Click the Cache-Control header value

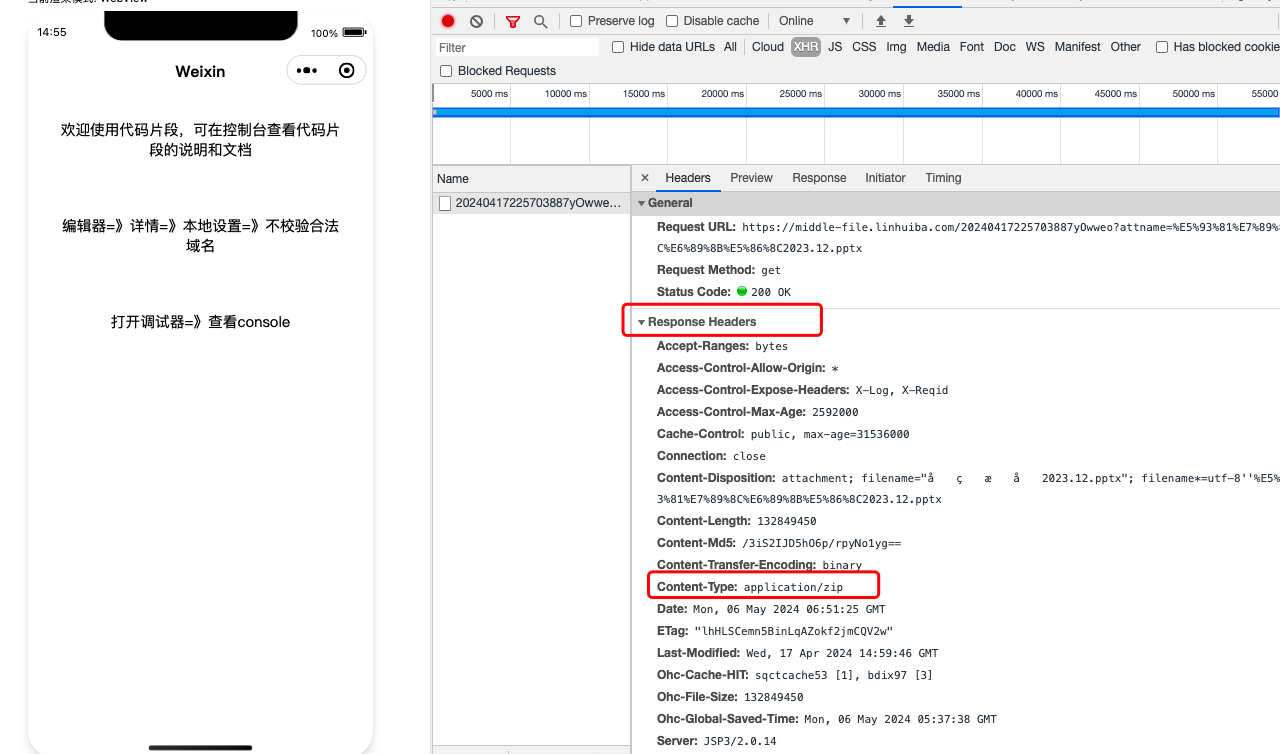click(x=829, y=434)
